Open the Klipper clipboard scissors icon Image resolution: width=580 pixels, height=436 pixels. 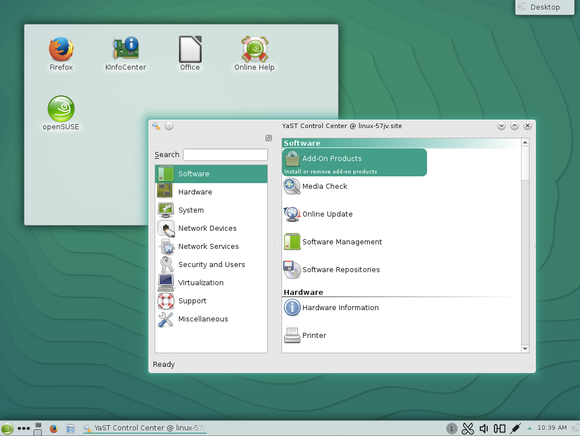coord(468,428)
